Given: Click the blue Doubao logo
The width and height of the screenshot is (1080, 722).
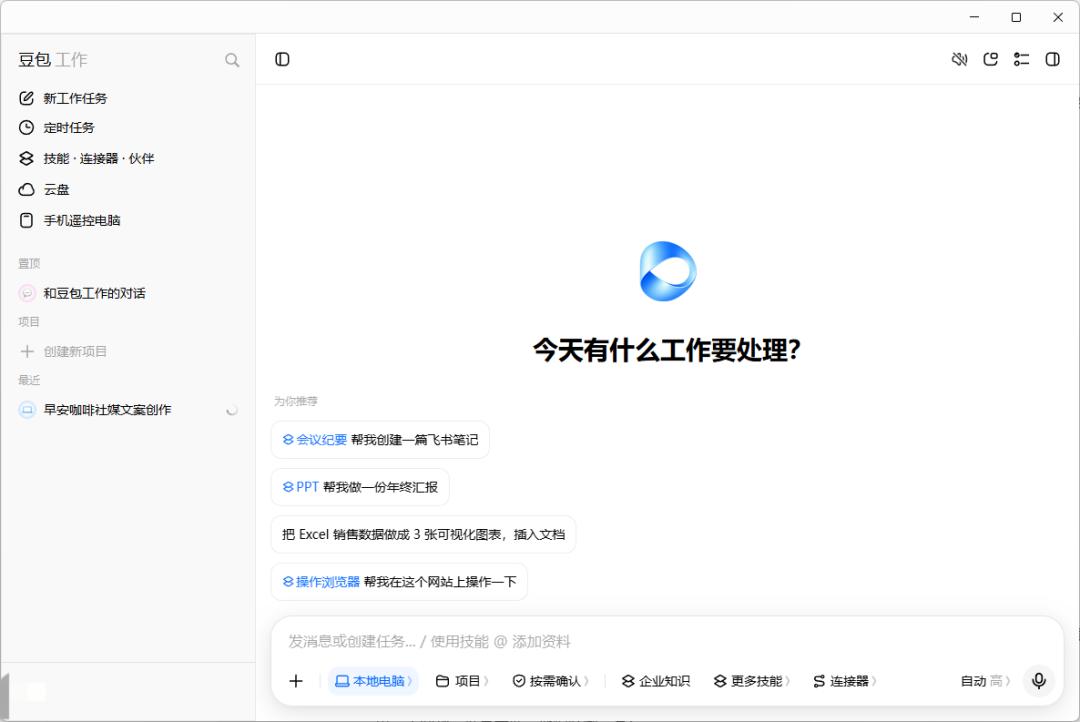Looking at the screenshot, I should click(x=667, y=271).
